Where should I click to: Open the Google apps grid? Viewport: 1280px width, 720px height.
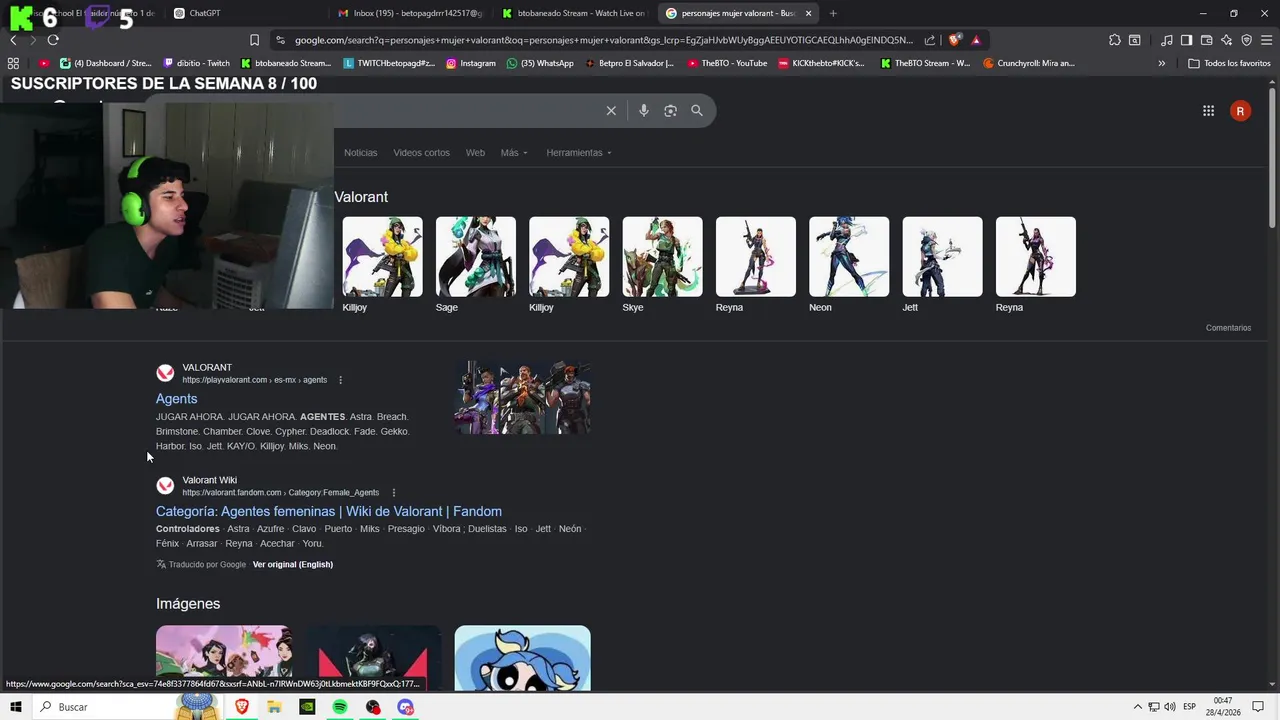[1208, 111]
